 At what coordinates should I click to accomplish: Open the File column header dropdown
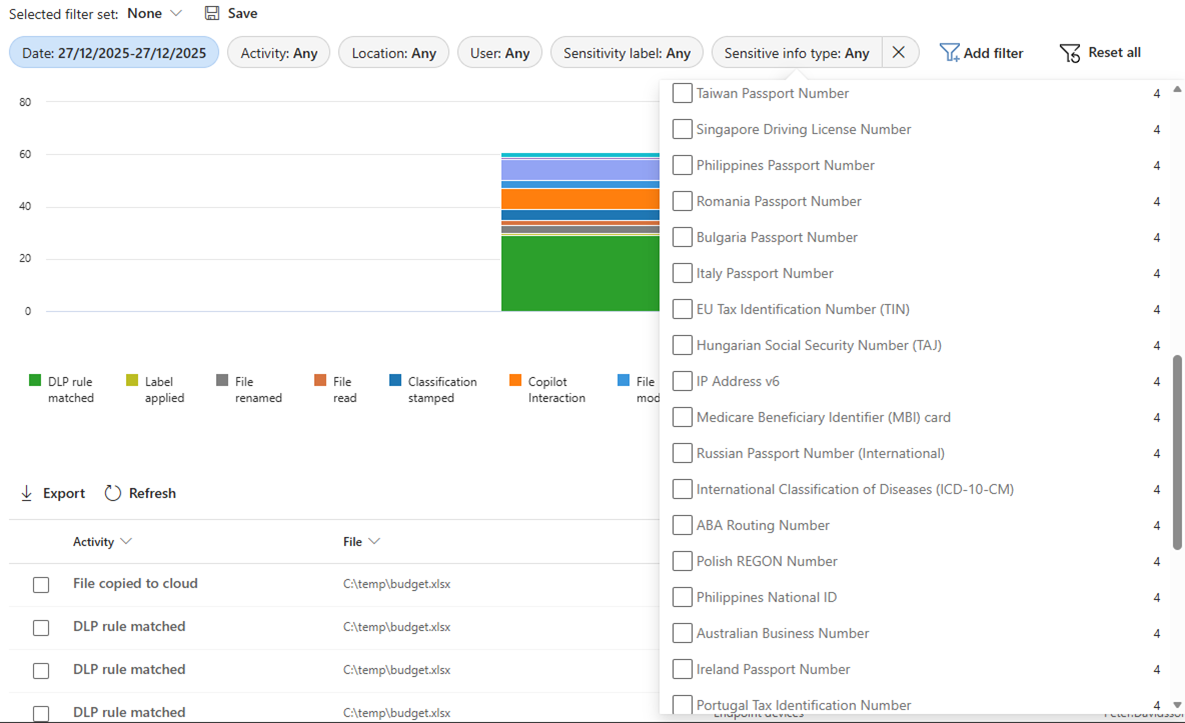(x=374, y=541)
